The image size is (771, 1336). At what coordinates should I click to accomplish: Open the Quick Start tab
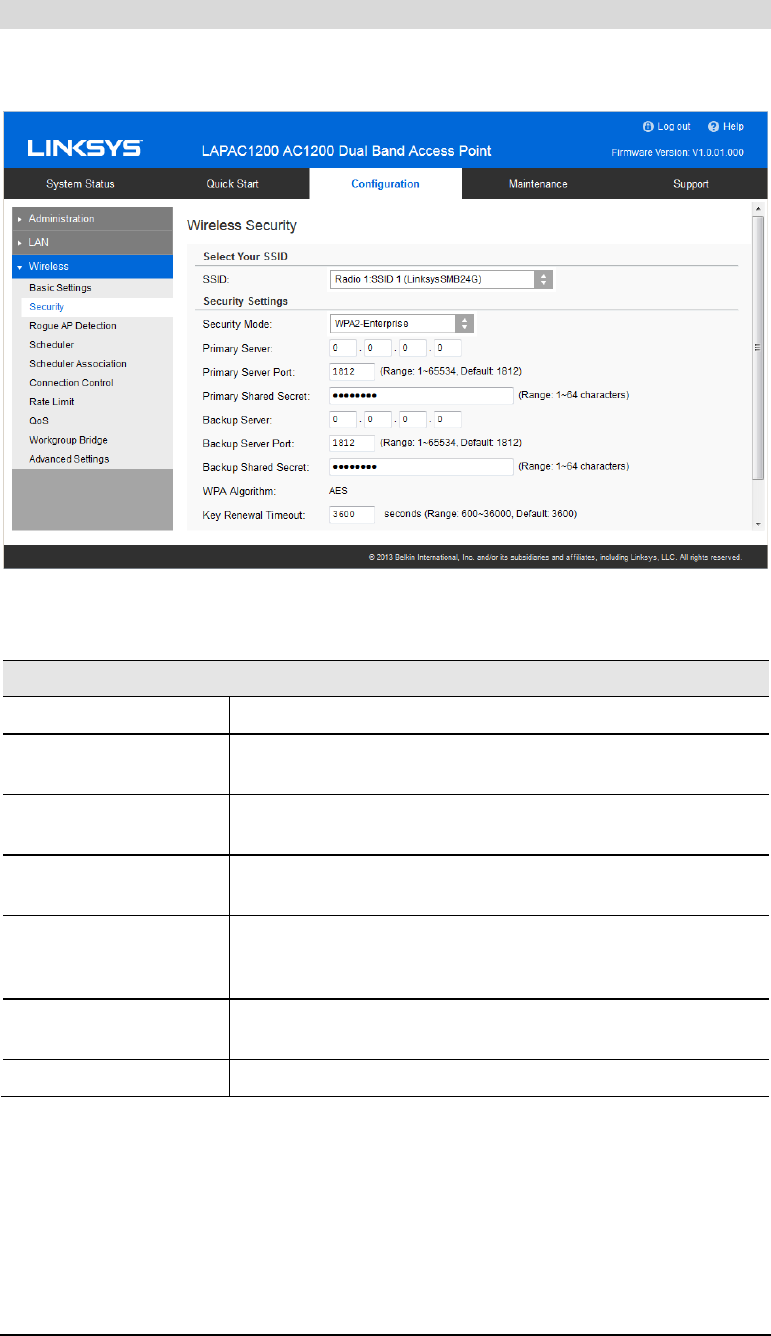pyautogui.click(x=233, y=184)
